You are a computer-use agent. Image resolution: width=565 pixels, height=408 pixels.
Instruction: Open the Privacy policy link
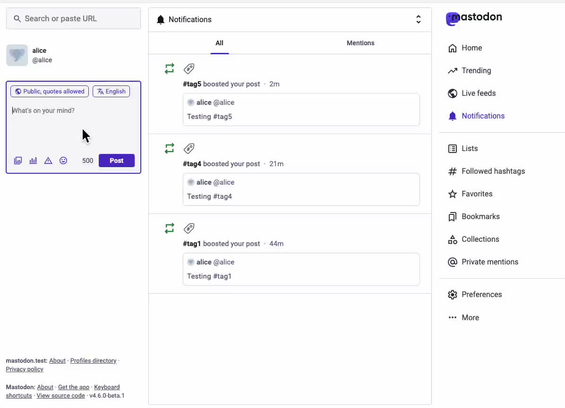(x=25, y=369)
